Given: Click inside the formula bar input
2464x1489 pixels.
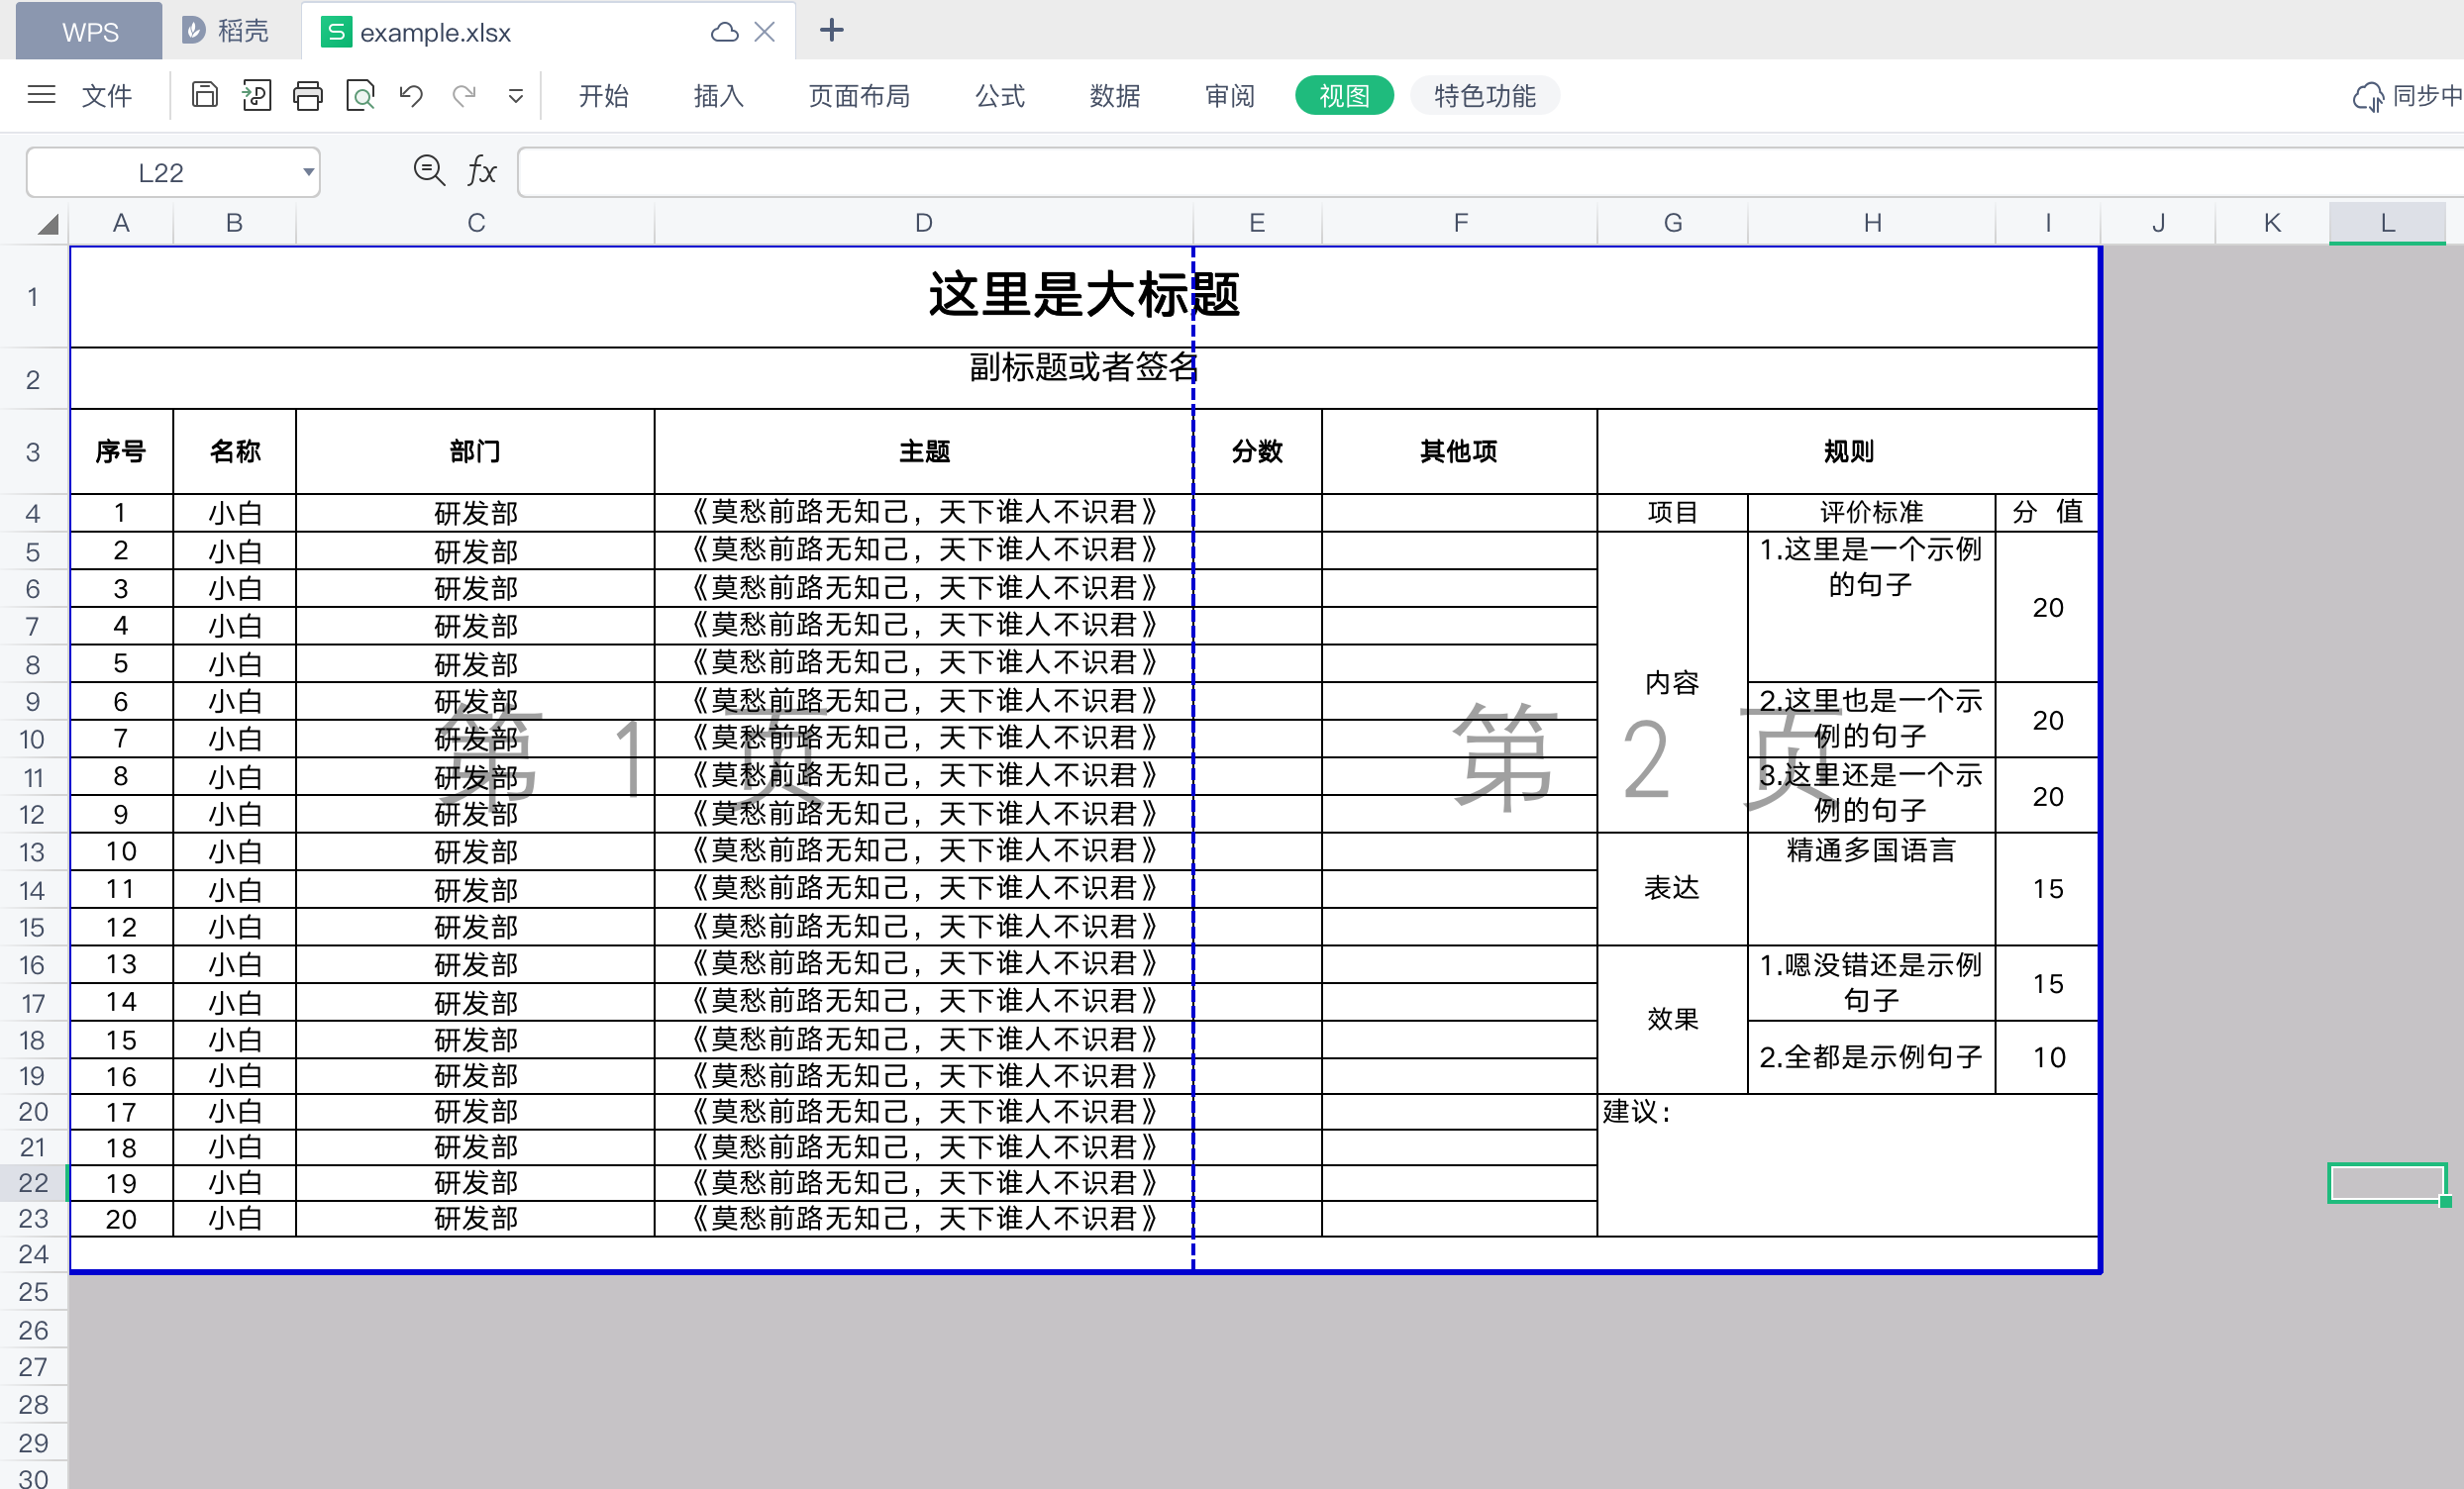Looking at the screenshot, I should [1400, 172].
